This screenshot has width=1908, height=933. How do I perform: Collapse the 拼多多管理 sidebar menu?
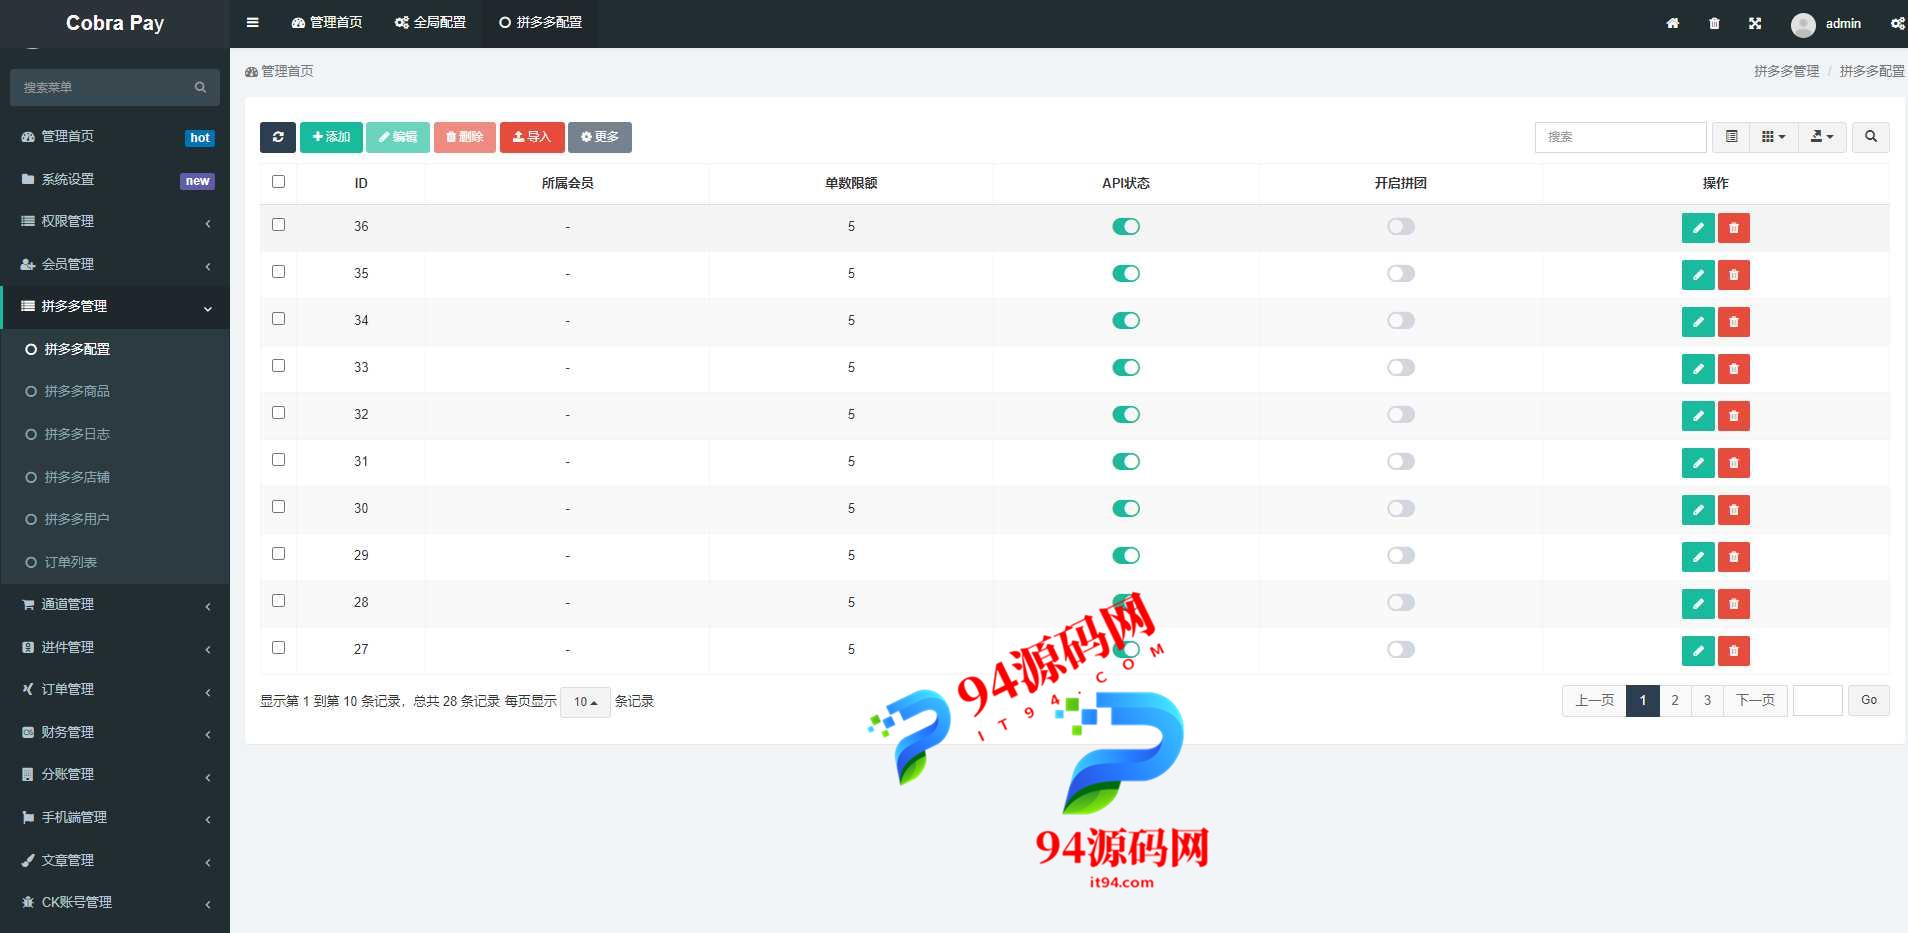pyautogui.click(x=115, y=306)
